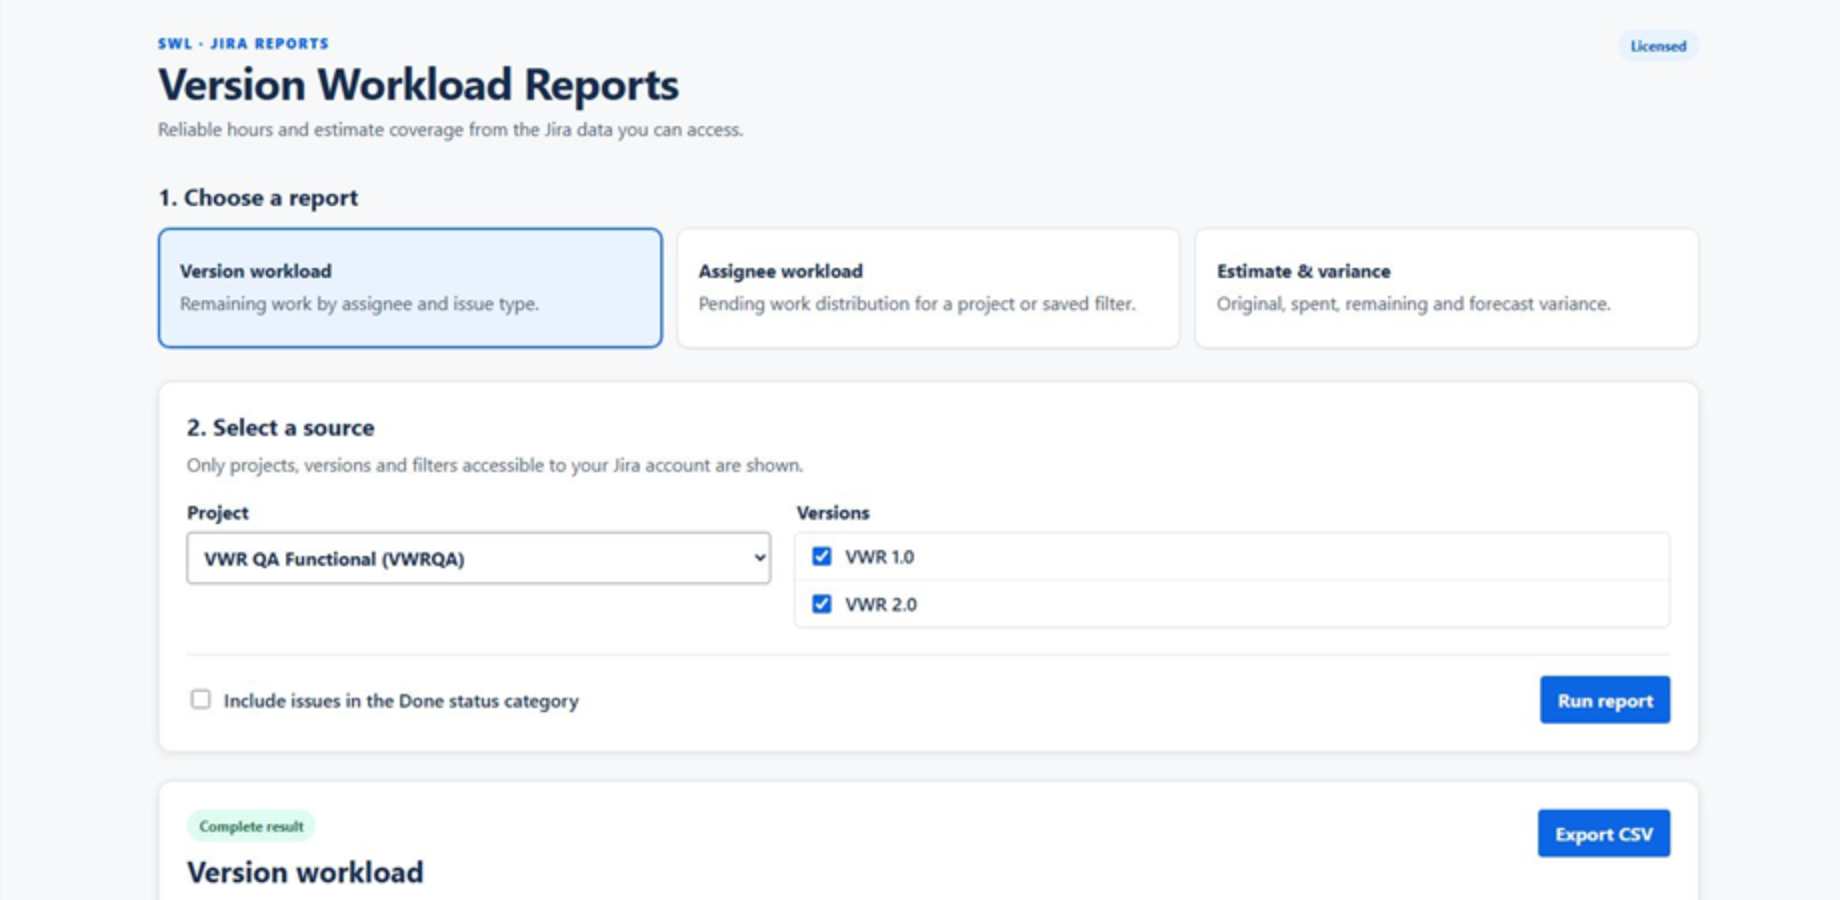
Task: Select the Version workload report card
Action: pyautogui.click(x=410, y=288)
